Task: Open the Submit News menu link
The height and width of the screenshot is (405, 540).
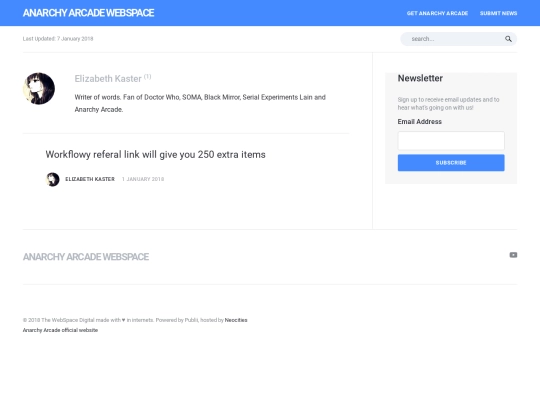Action: tap(498, 13)
